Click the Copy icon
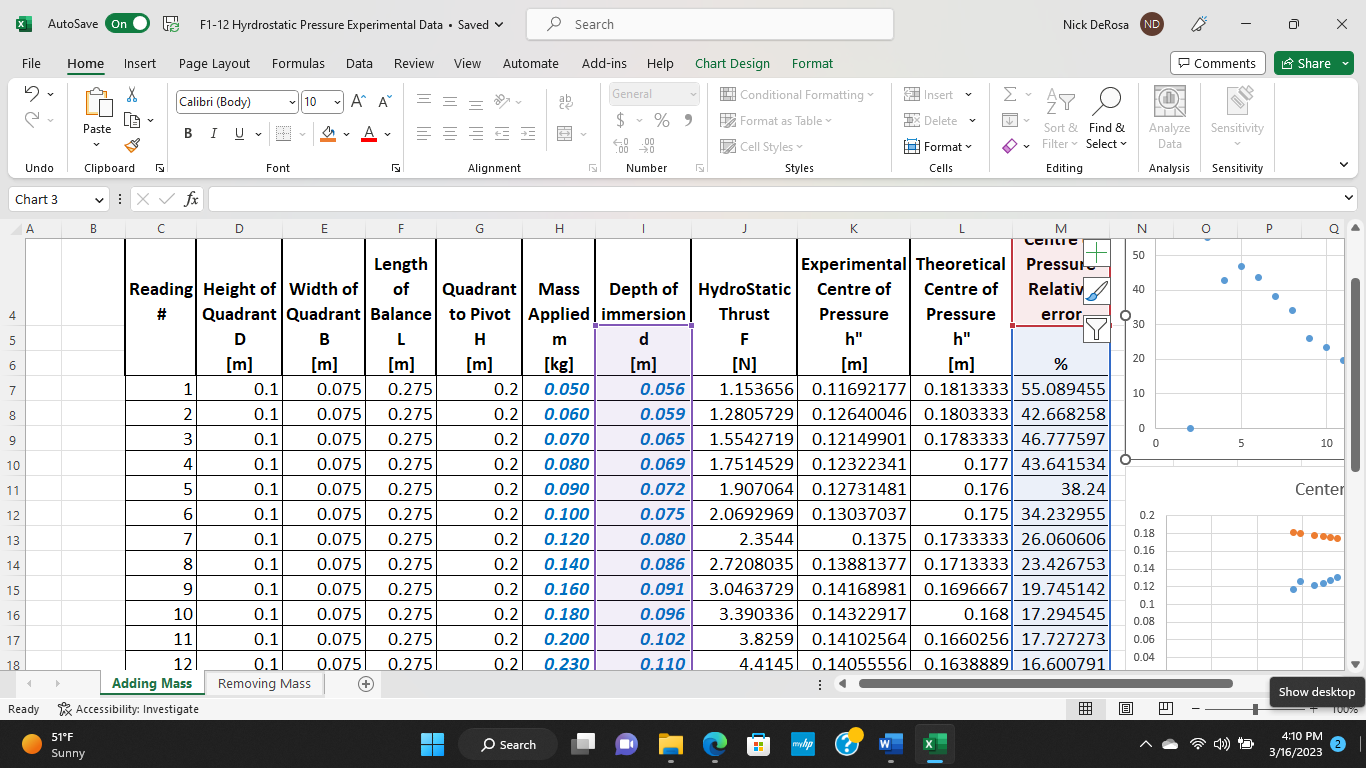1366x768 pixels. pyautogui.click(x=132, y=120)
